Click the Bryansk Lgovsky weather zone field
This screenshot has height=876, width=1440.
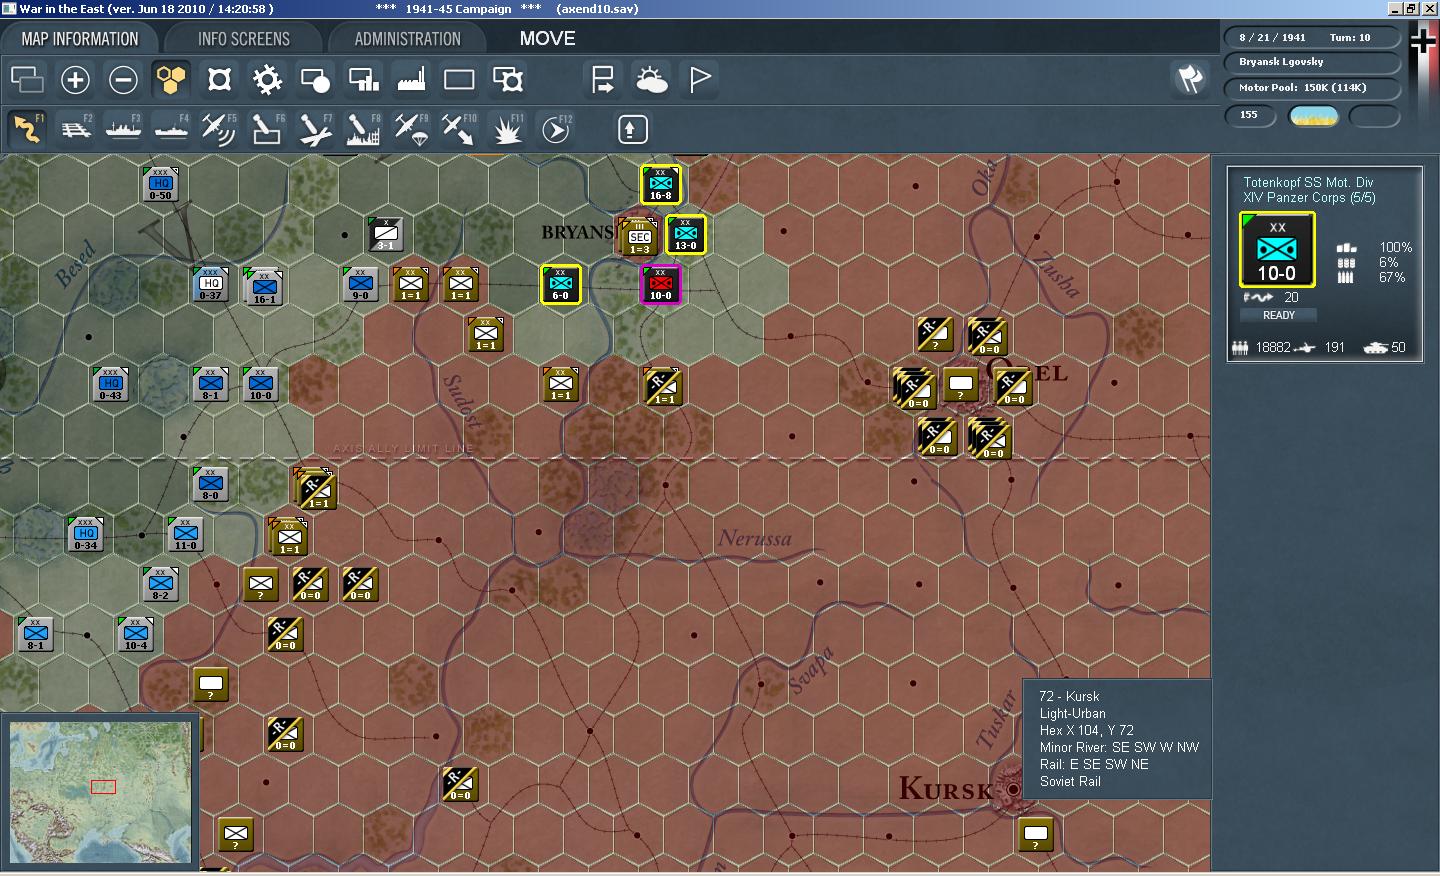click(1313, 62)
